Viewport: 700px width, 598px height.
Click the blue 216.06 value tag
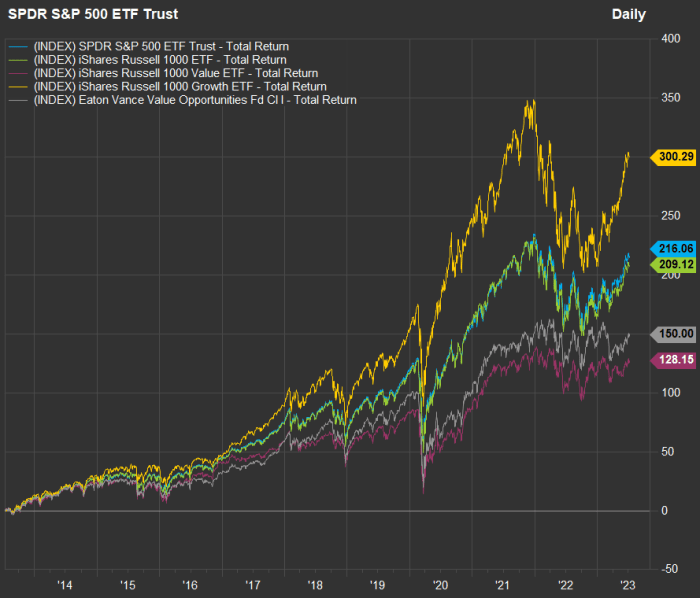[x=673, y=248]
